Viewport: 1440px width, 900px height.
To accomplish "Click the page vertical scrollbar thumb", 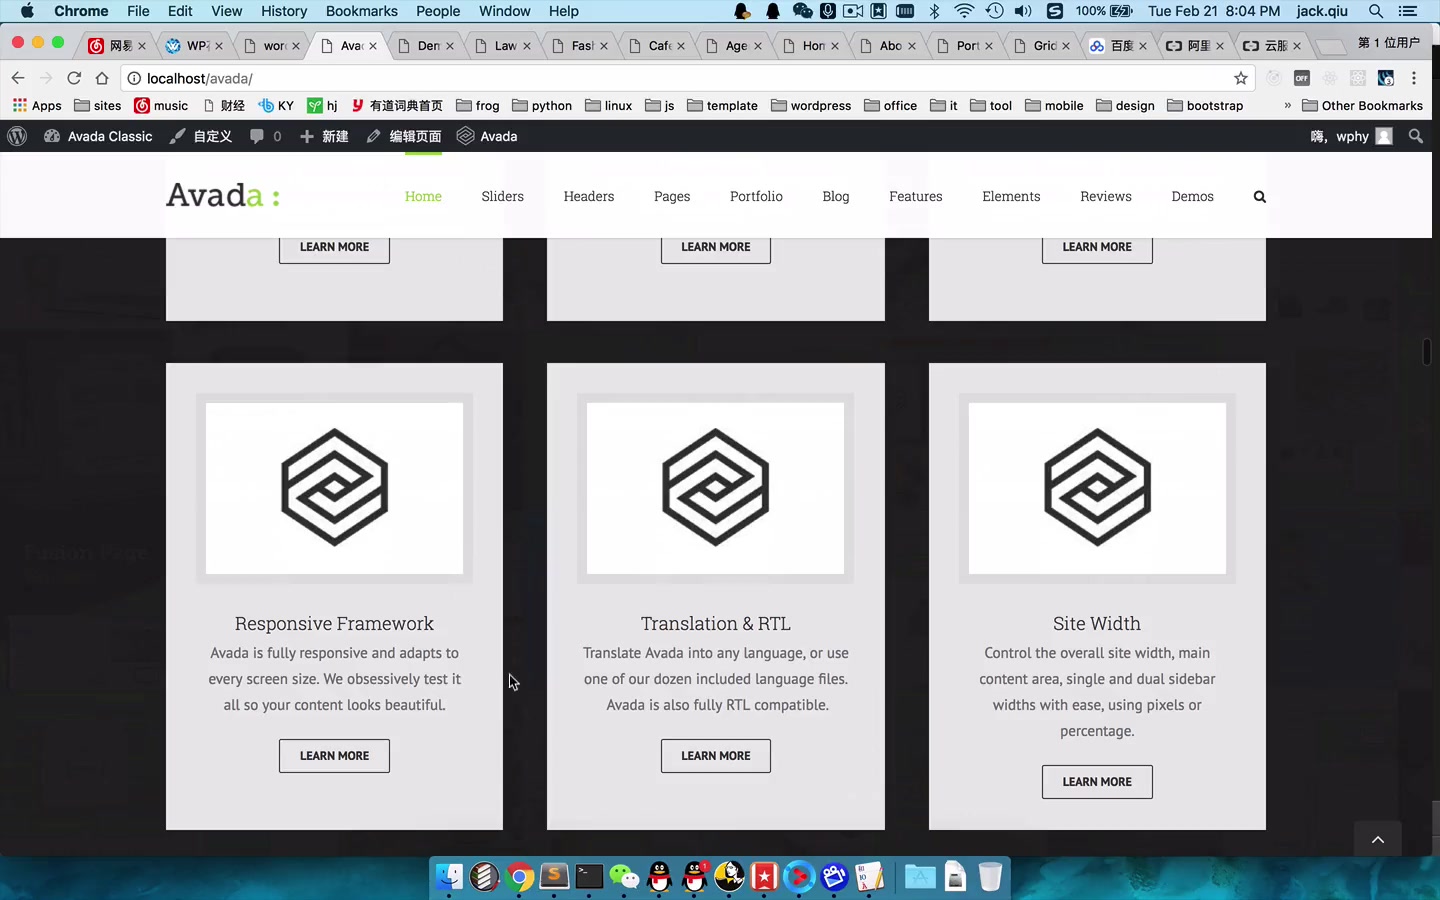I will [1427, 352].
